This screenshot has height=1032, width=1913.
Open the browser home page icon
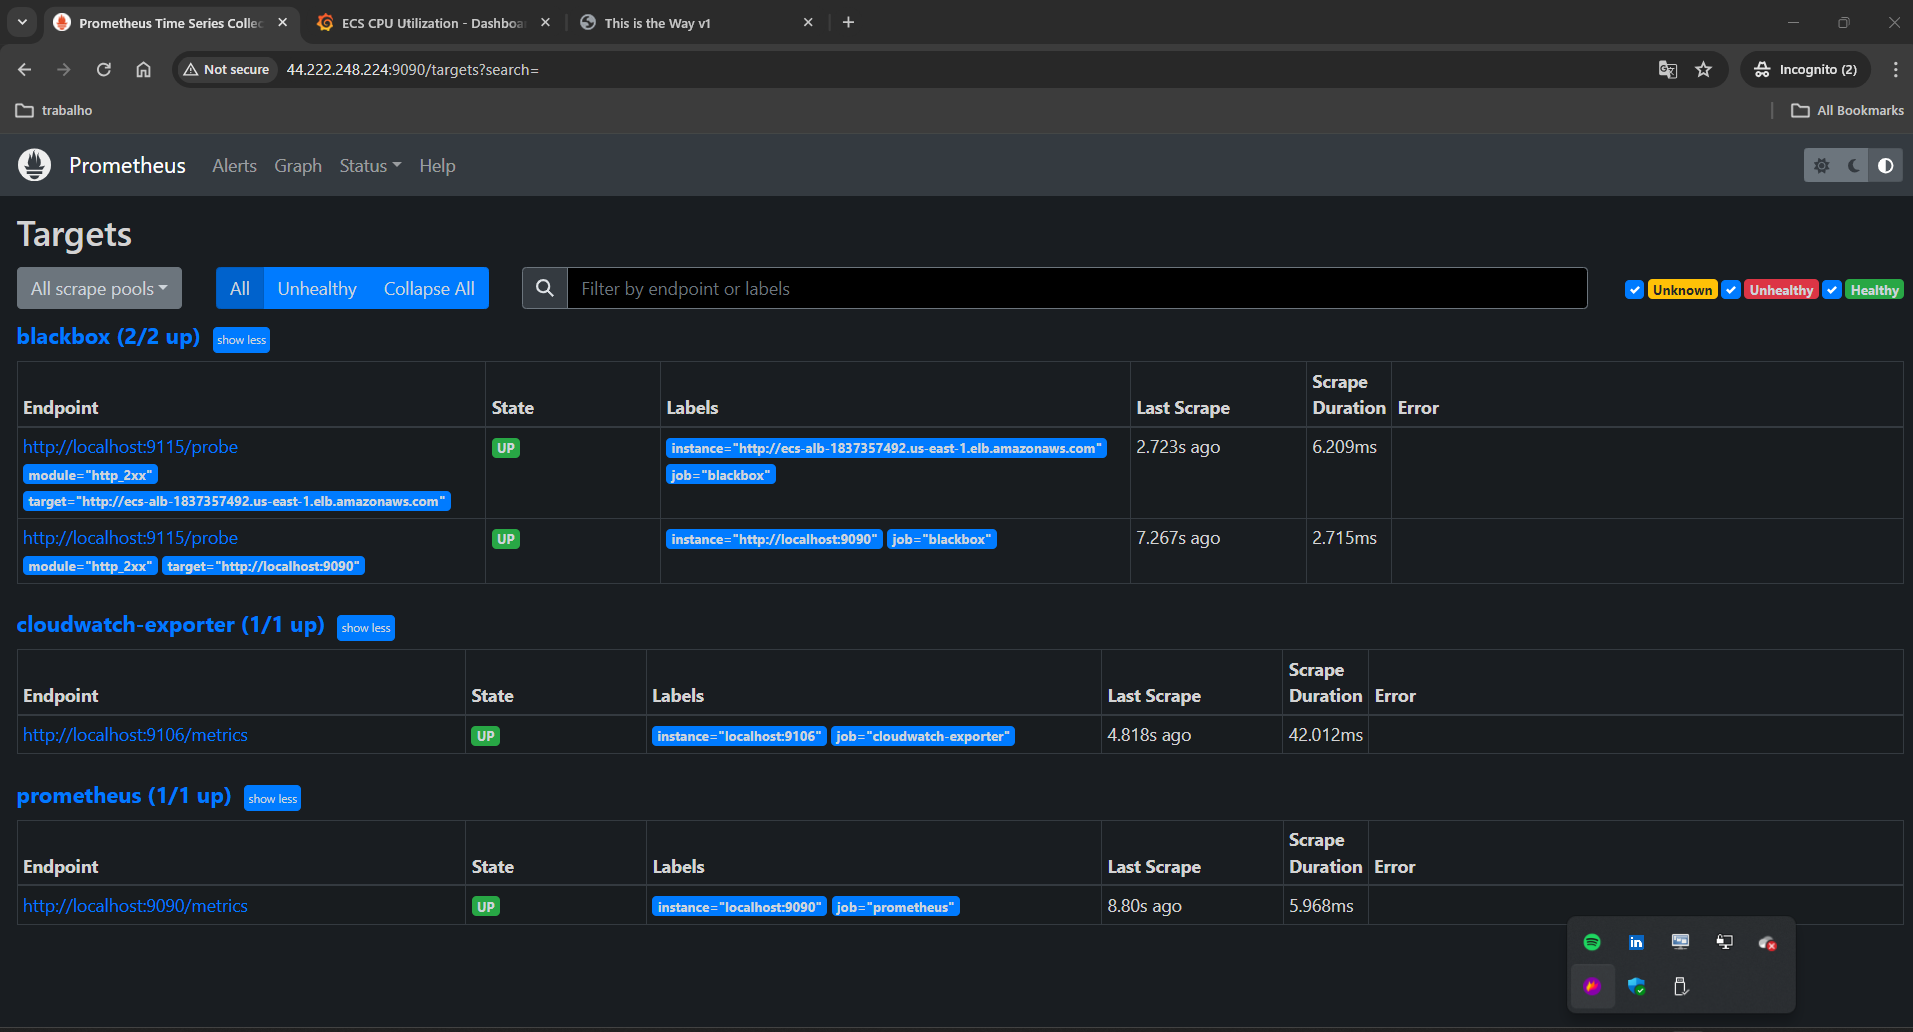[x=144, y=69]
